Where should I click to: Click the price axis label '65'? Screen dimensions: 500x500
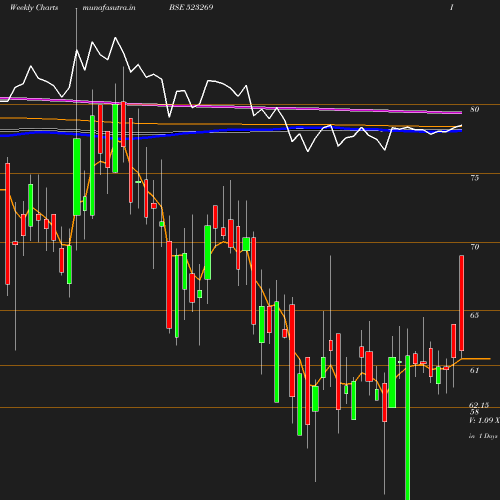pos(475,315)
